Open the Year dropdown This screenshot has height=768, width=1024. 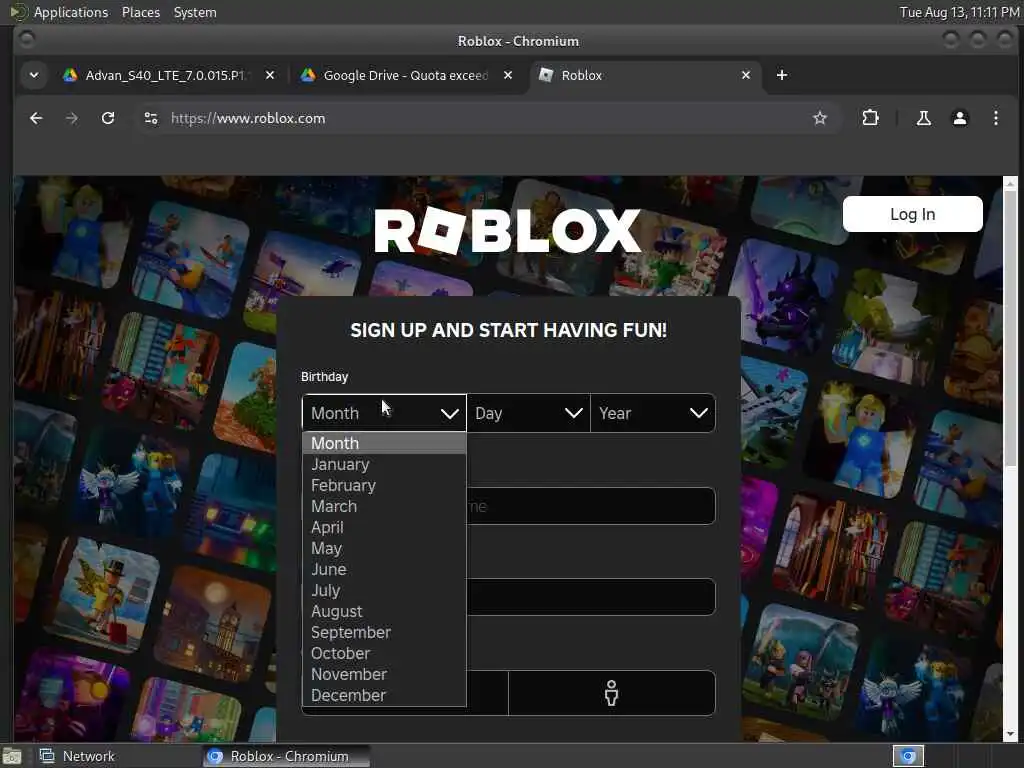(x=653, y=413)
